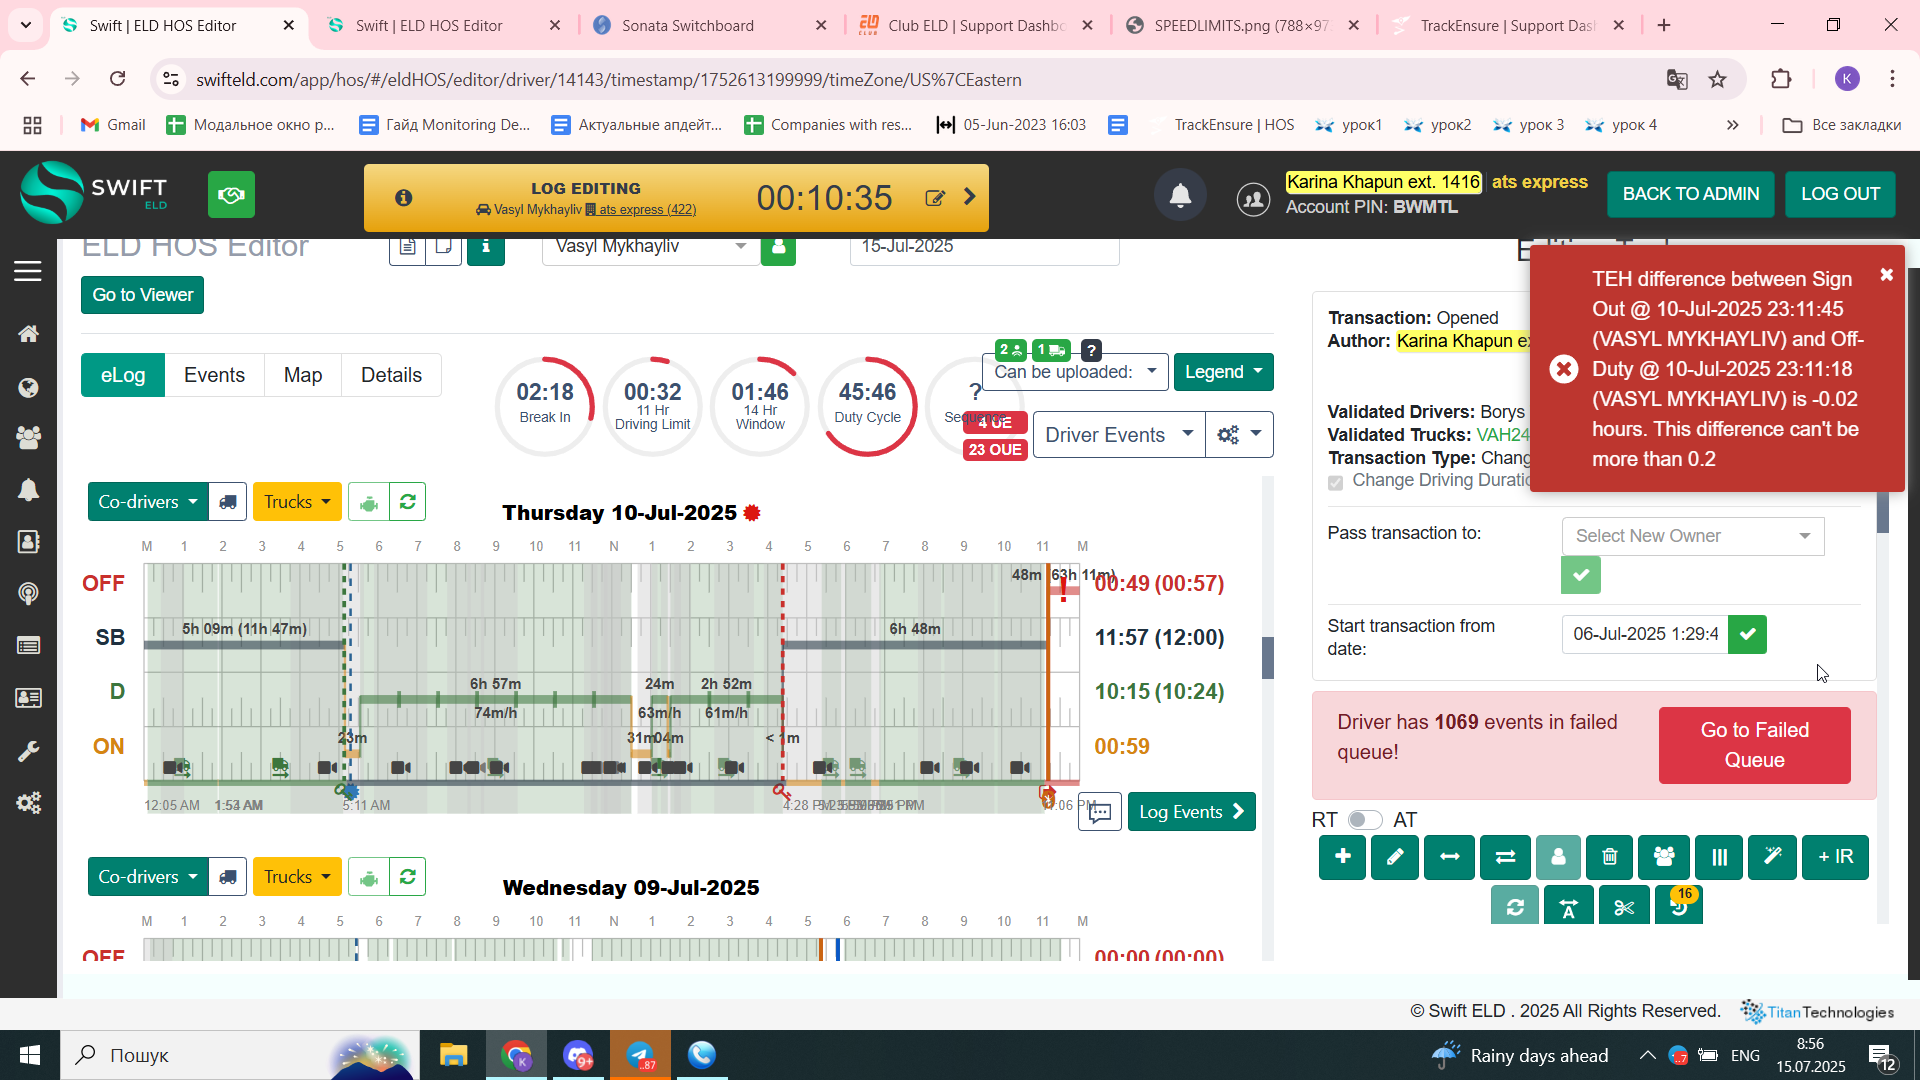Click Thursday's truck icon beside Co-drivers
The image size is (1920, 1080).
click(x=228, y=502)
